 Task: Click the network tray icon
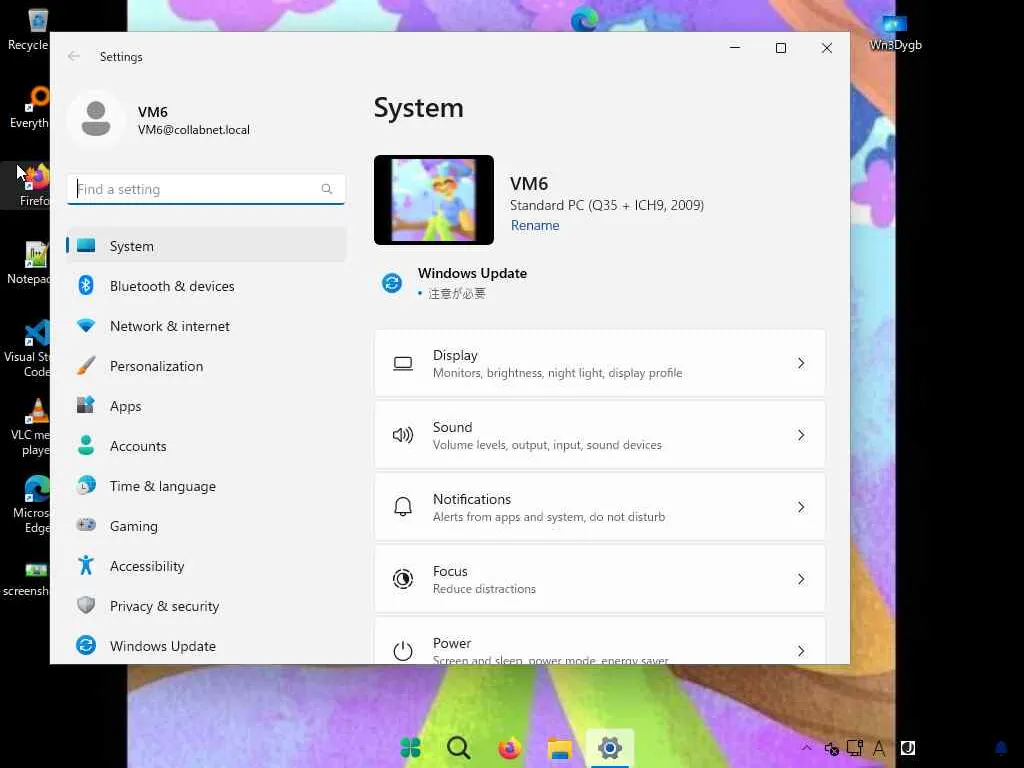(855, 748)
